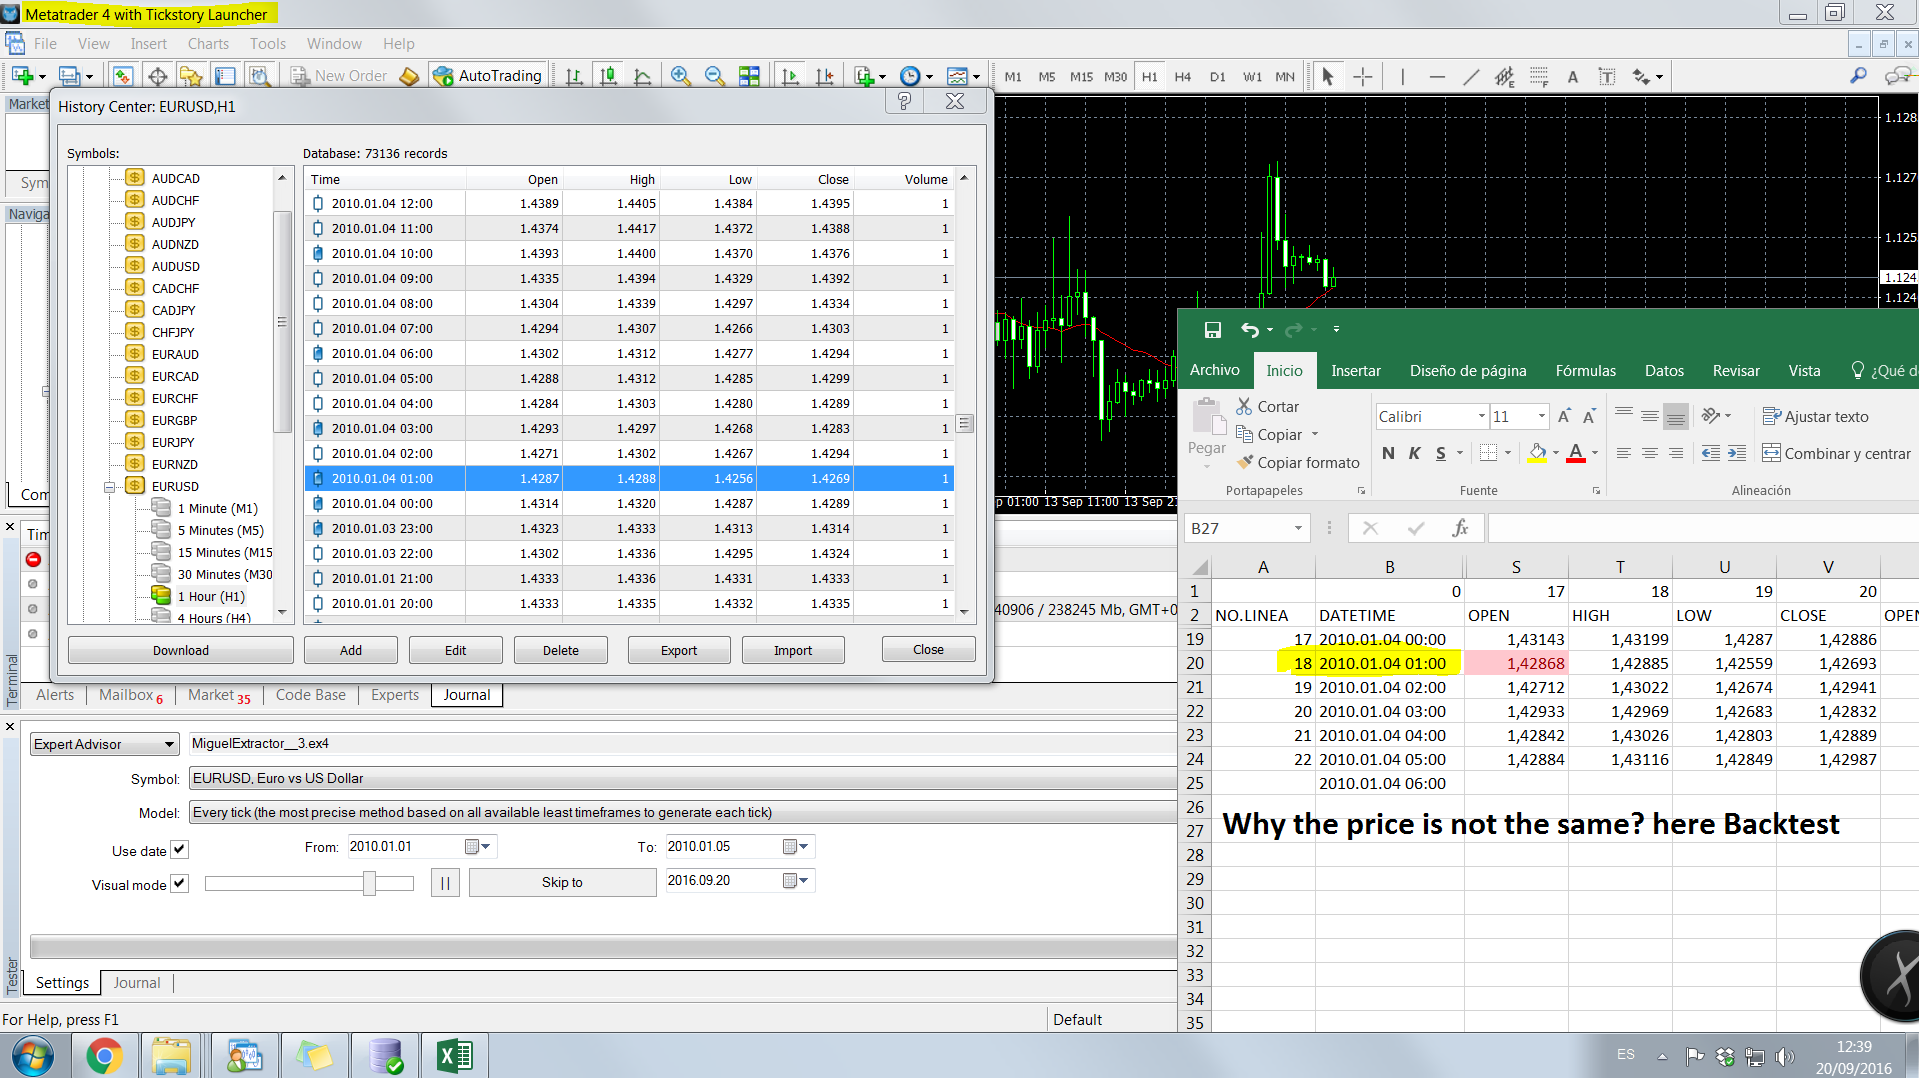Click the Excel undo arrow

[x=1250, y=330]
